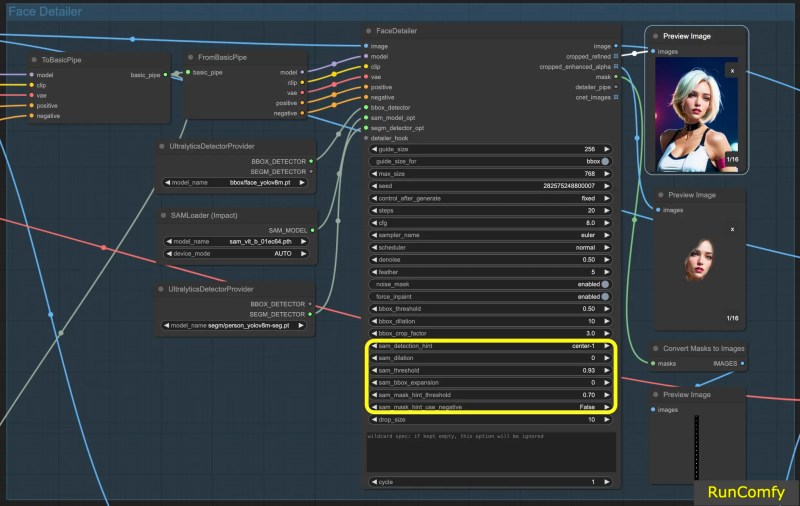The width and height of the screenshot is (800, 506).
Task: Click the FaceDetailer bbox_detector input socket
Action: click(x=366, y=108)
